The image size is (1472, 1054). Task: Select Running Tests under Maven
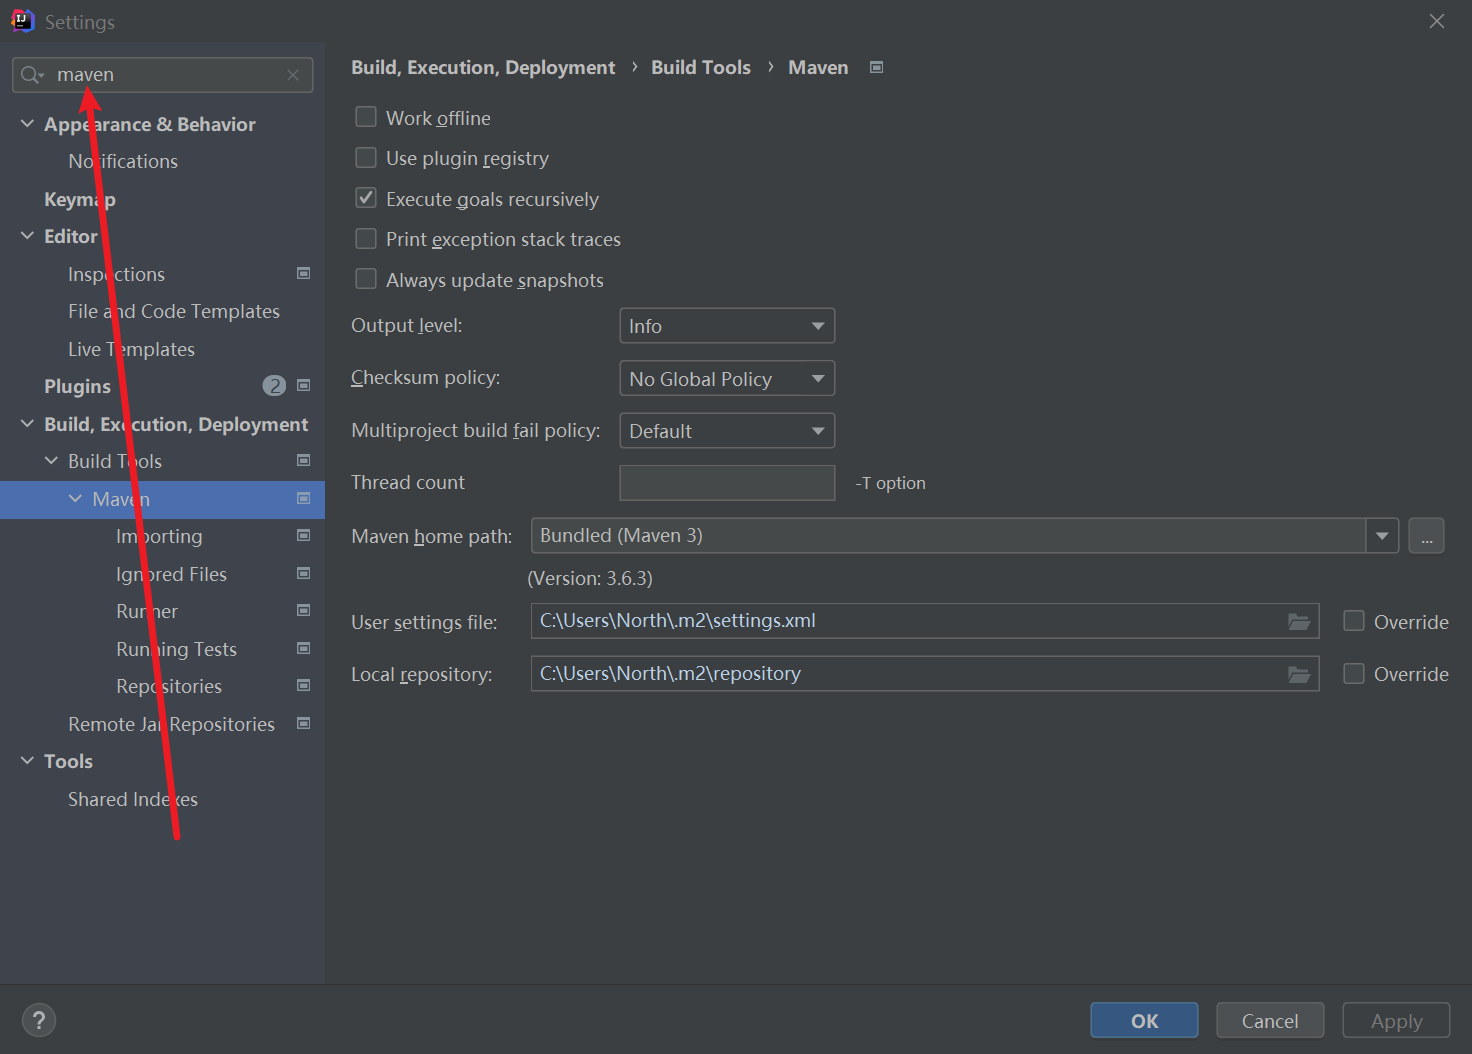tap(176, 649)
